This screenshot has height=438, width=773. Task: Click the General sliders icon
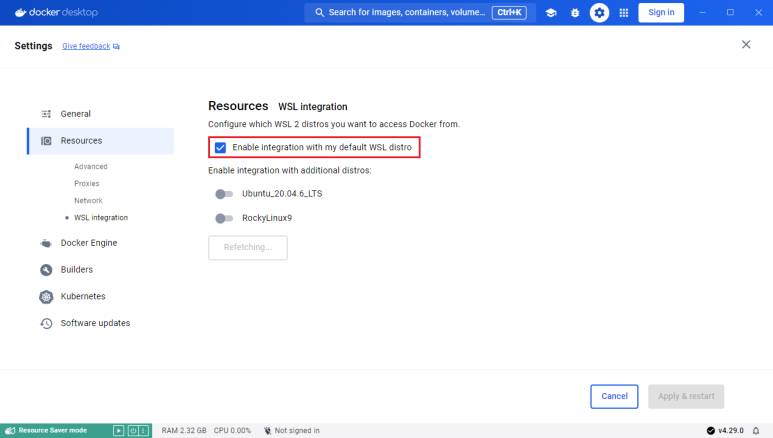pos(46,114)
